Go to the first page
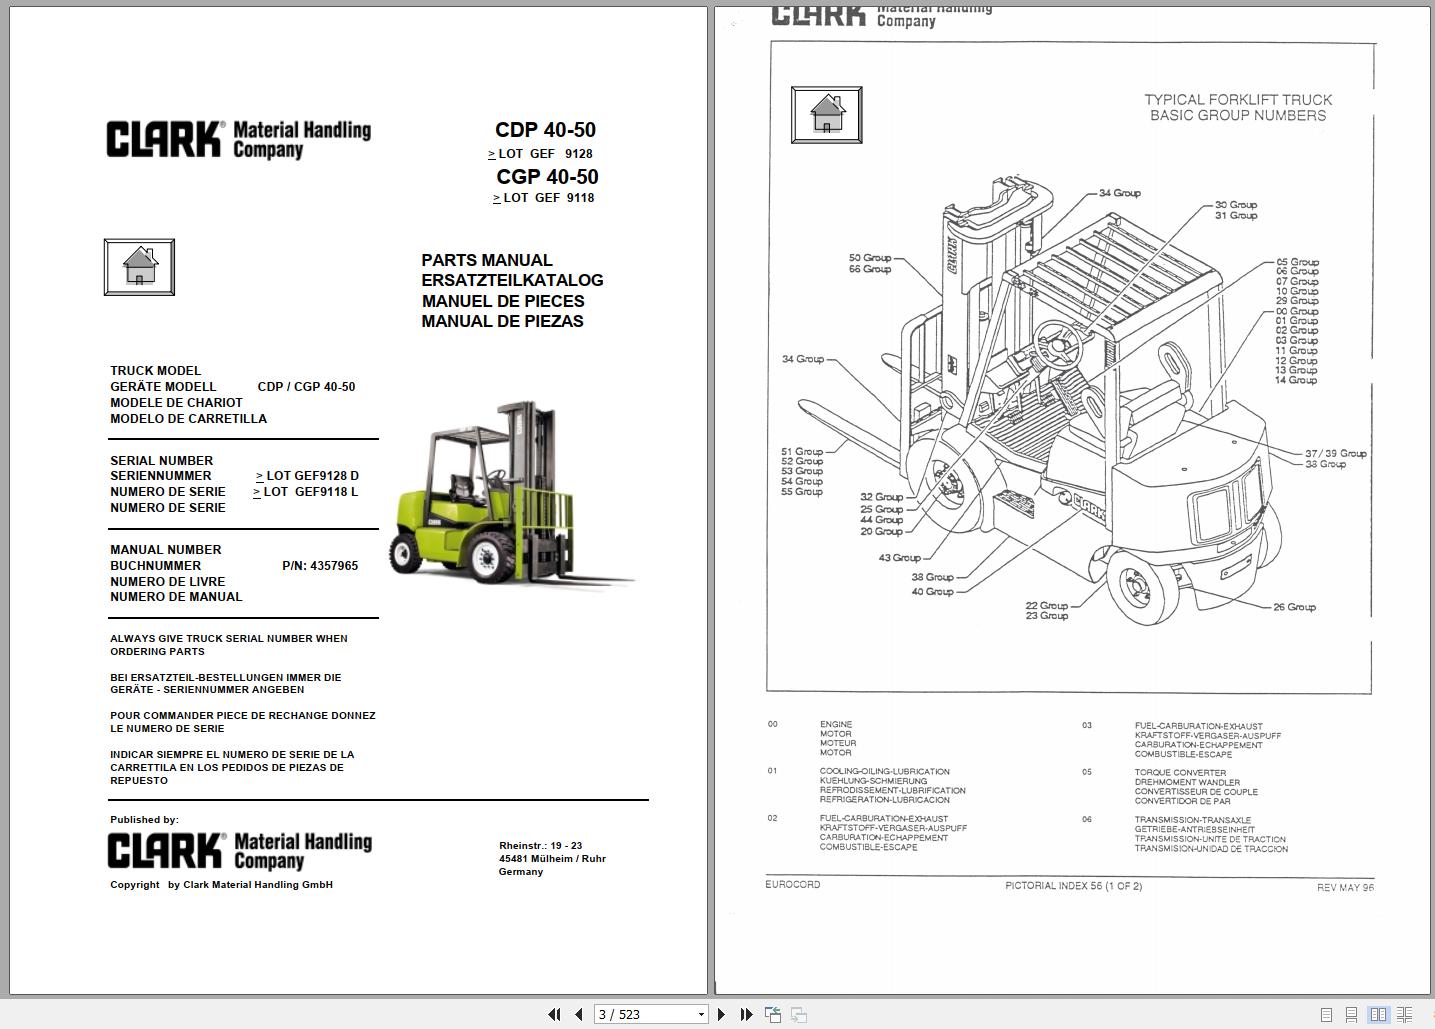1435x1029 pixels. click(x=554, y=1014)
